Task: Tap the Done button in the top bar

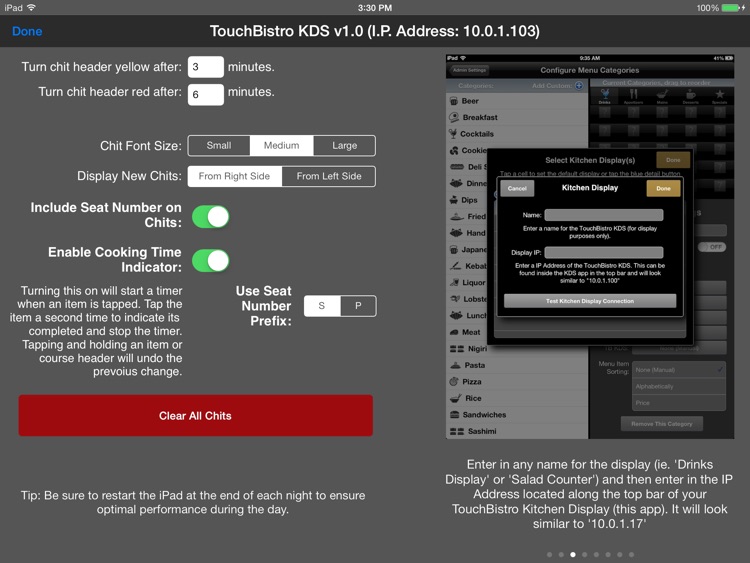Action: pos(27,32)
